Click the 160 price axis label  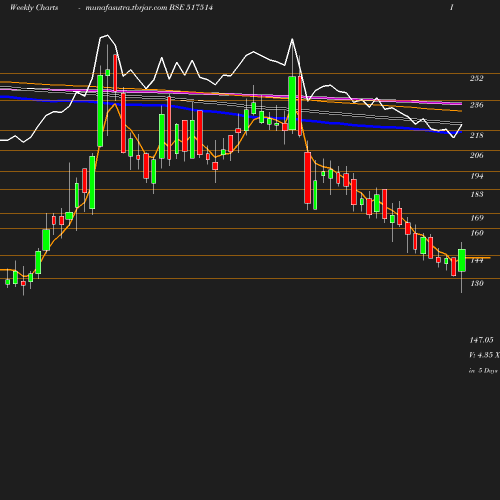(x=476, y=233)
